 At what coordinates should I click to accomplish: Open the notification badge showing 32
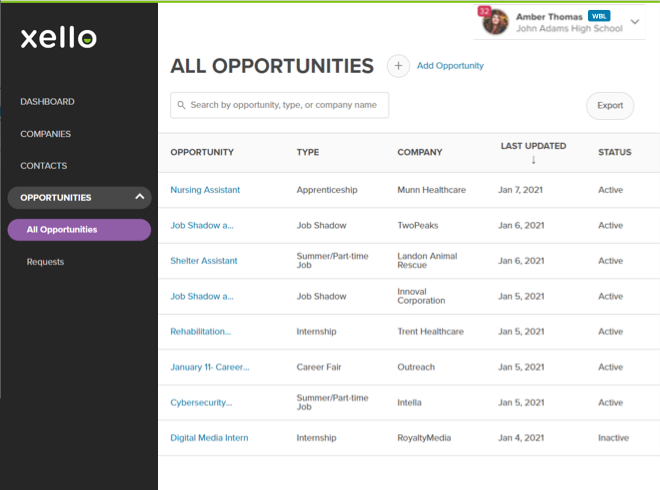pyautogui.click(x=484, y=11)
